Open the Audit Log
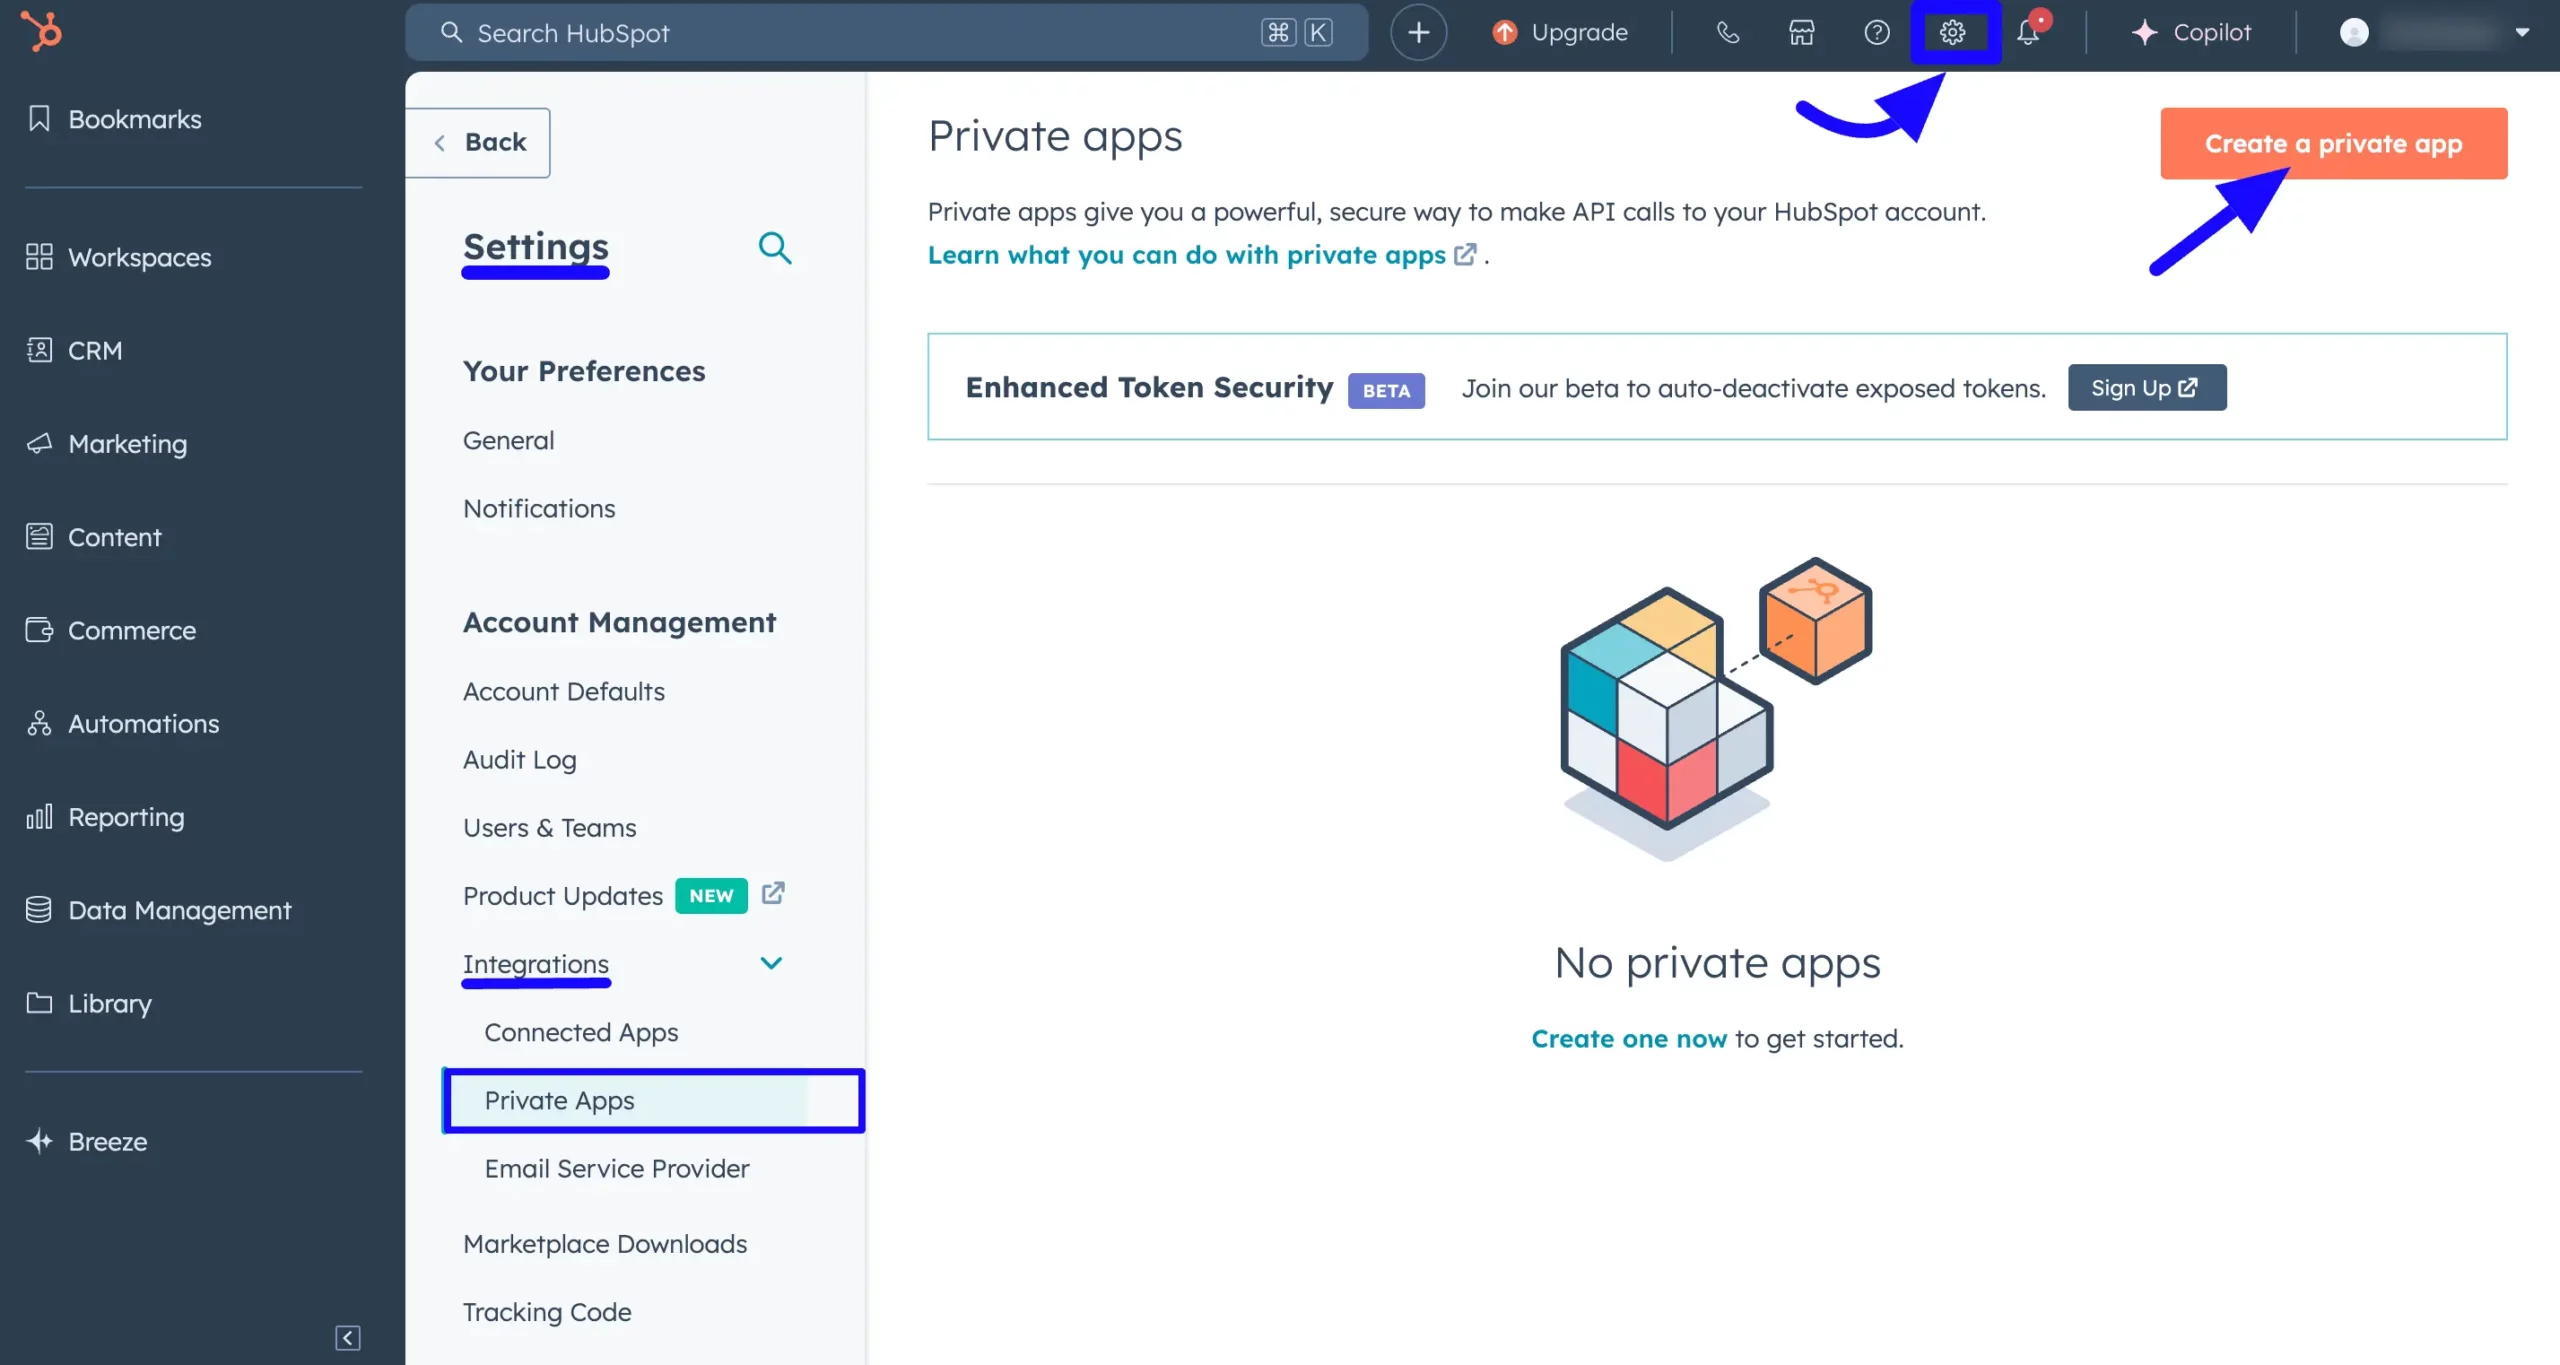The image size is (2560, 1365). coord(520,760)
